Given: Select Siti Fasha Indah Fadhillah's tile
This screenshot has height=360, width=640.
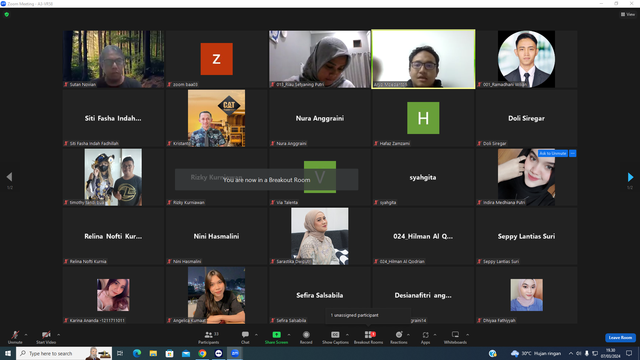Looking at the screenshot, I should click(x=113, y=118).
